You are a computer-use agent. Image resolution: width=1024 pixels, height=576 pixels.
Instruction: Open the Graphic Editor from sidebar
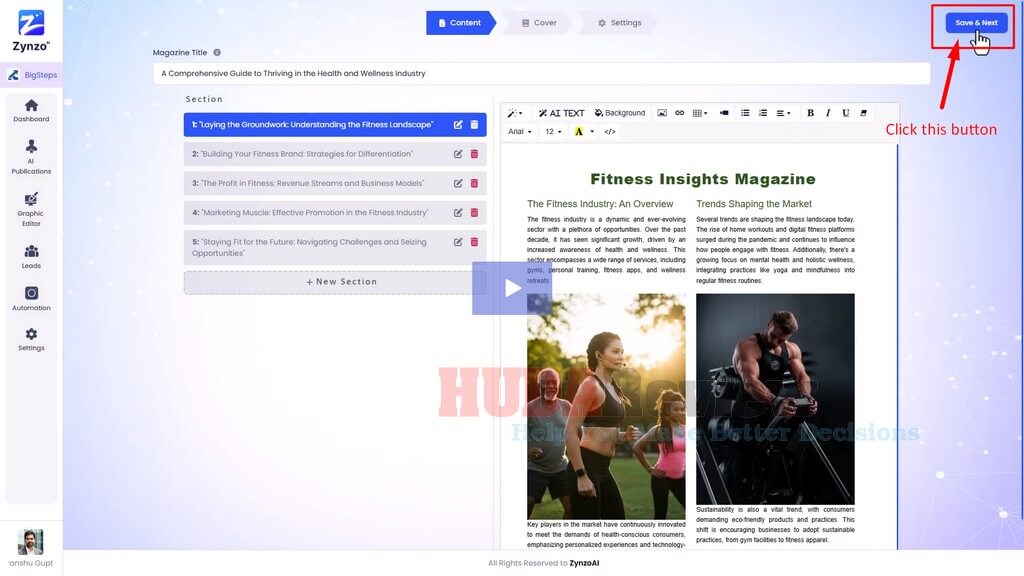(x=31, y=209)
